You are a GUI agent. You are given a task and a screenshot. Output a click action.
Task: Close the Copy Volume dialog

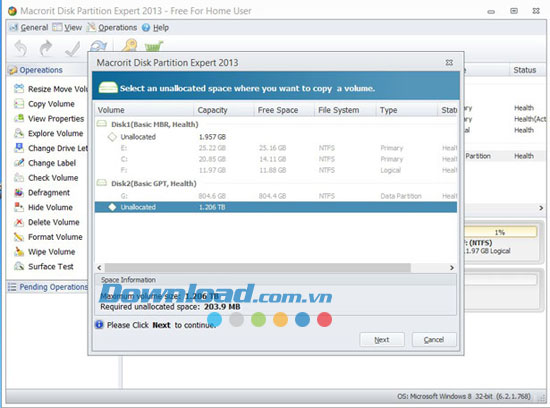449,62
